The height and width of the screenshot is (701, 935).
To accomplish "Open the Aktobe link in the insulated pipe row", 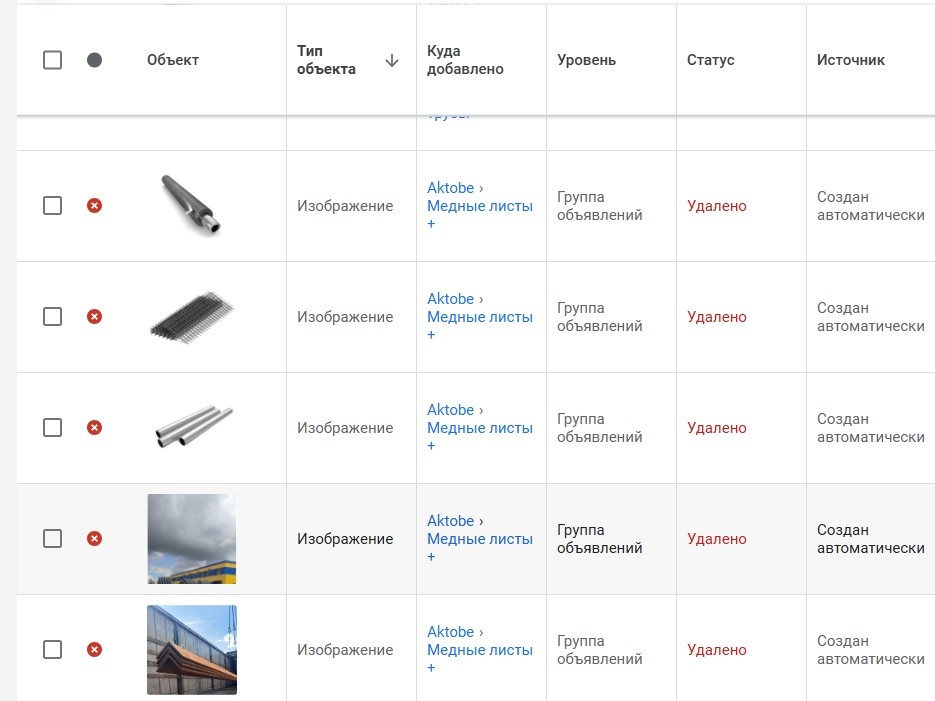I will (x=450, y=188).
